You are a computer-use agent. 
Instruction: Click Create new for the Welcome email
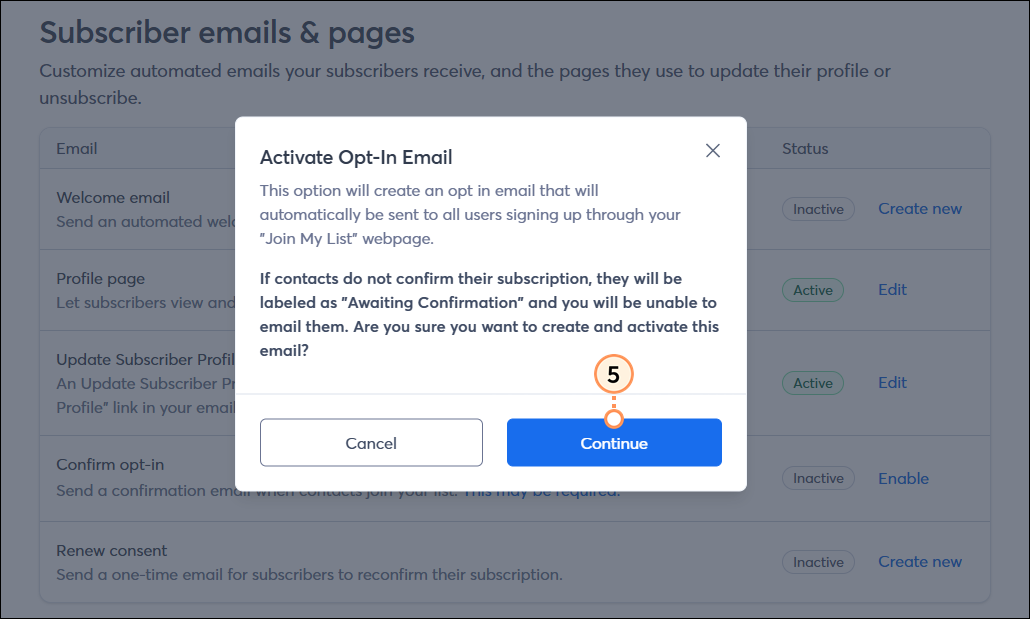[919, 208]
